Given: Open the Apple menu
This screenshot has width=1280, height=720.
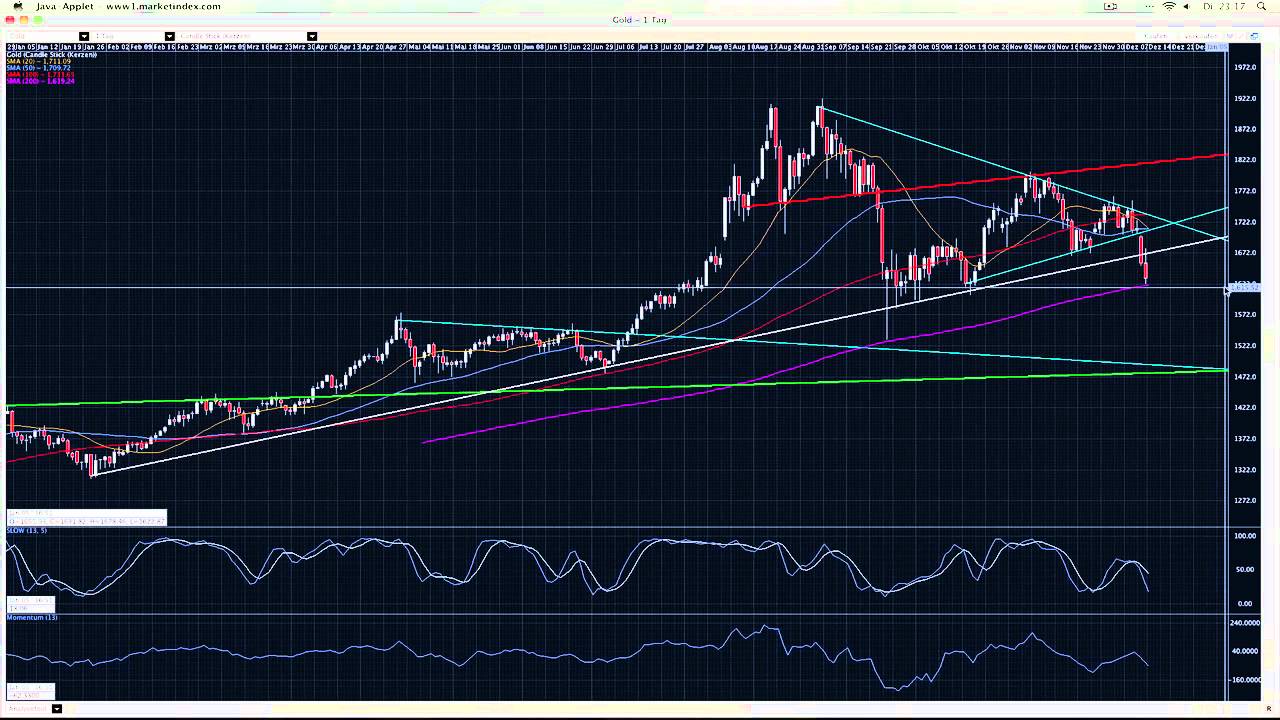Looking at the screenshot, I should [x=18, y=6].
